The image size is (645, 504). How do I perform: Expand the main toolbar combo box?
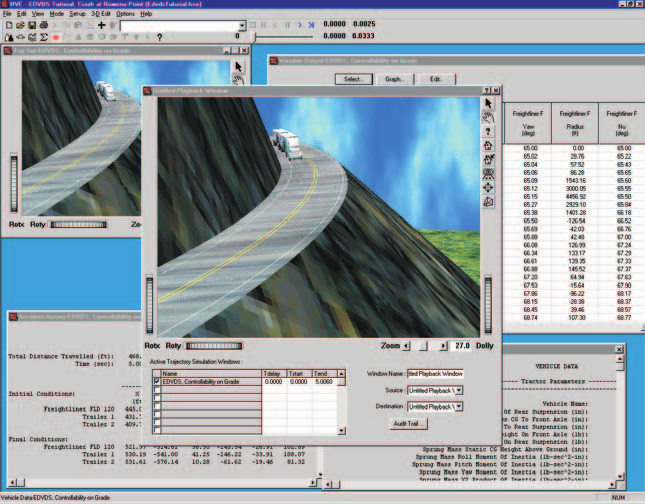click(x=242, y=26)
